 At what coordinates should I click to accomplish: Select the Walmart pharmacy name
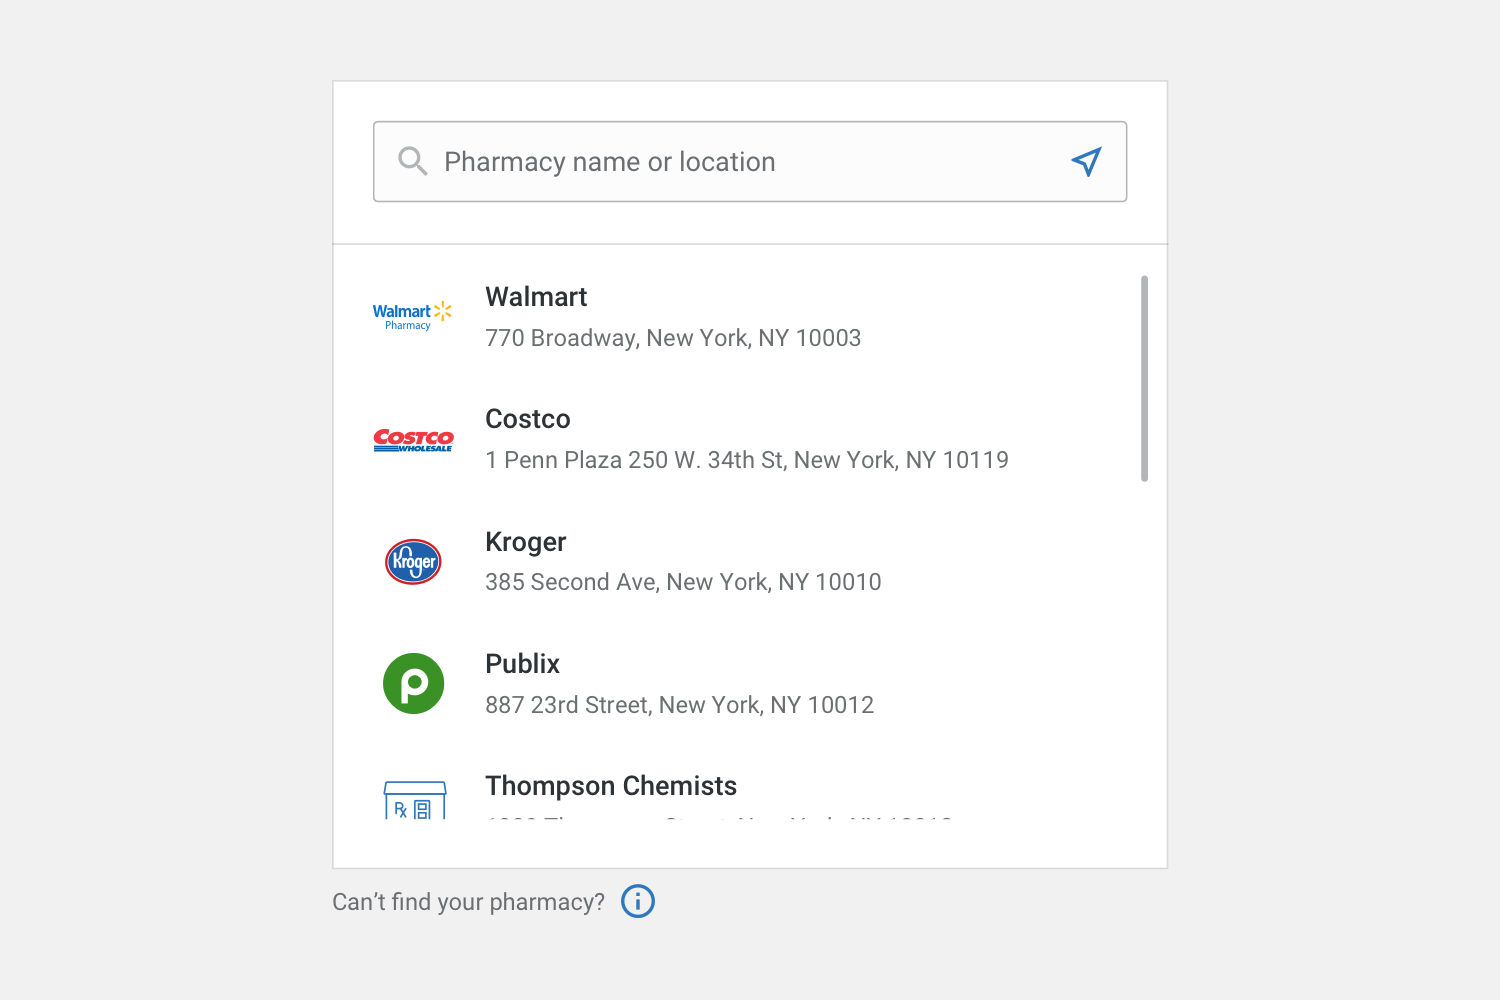(536, 297)
